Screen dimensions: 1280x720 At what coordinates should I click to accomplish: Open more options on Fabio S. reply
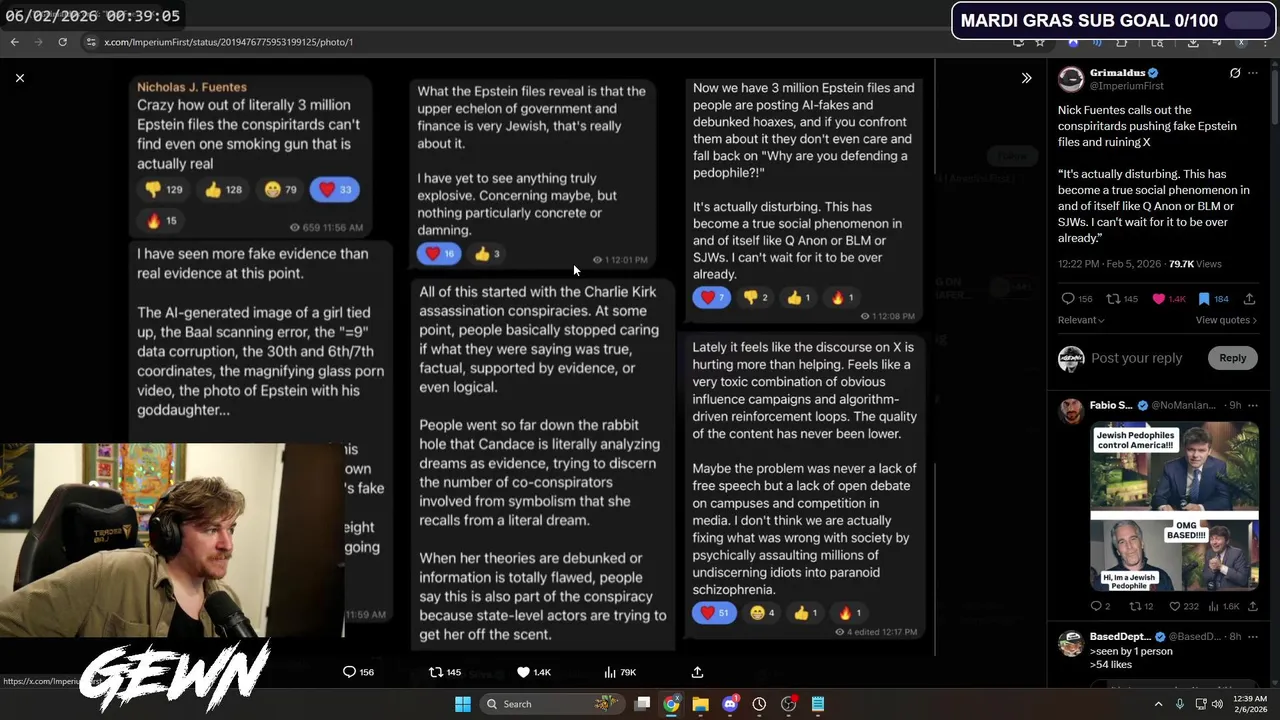click(1253, 405)
